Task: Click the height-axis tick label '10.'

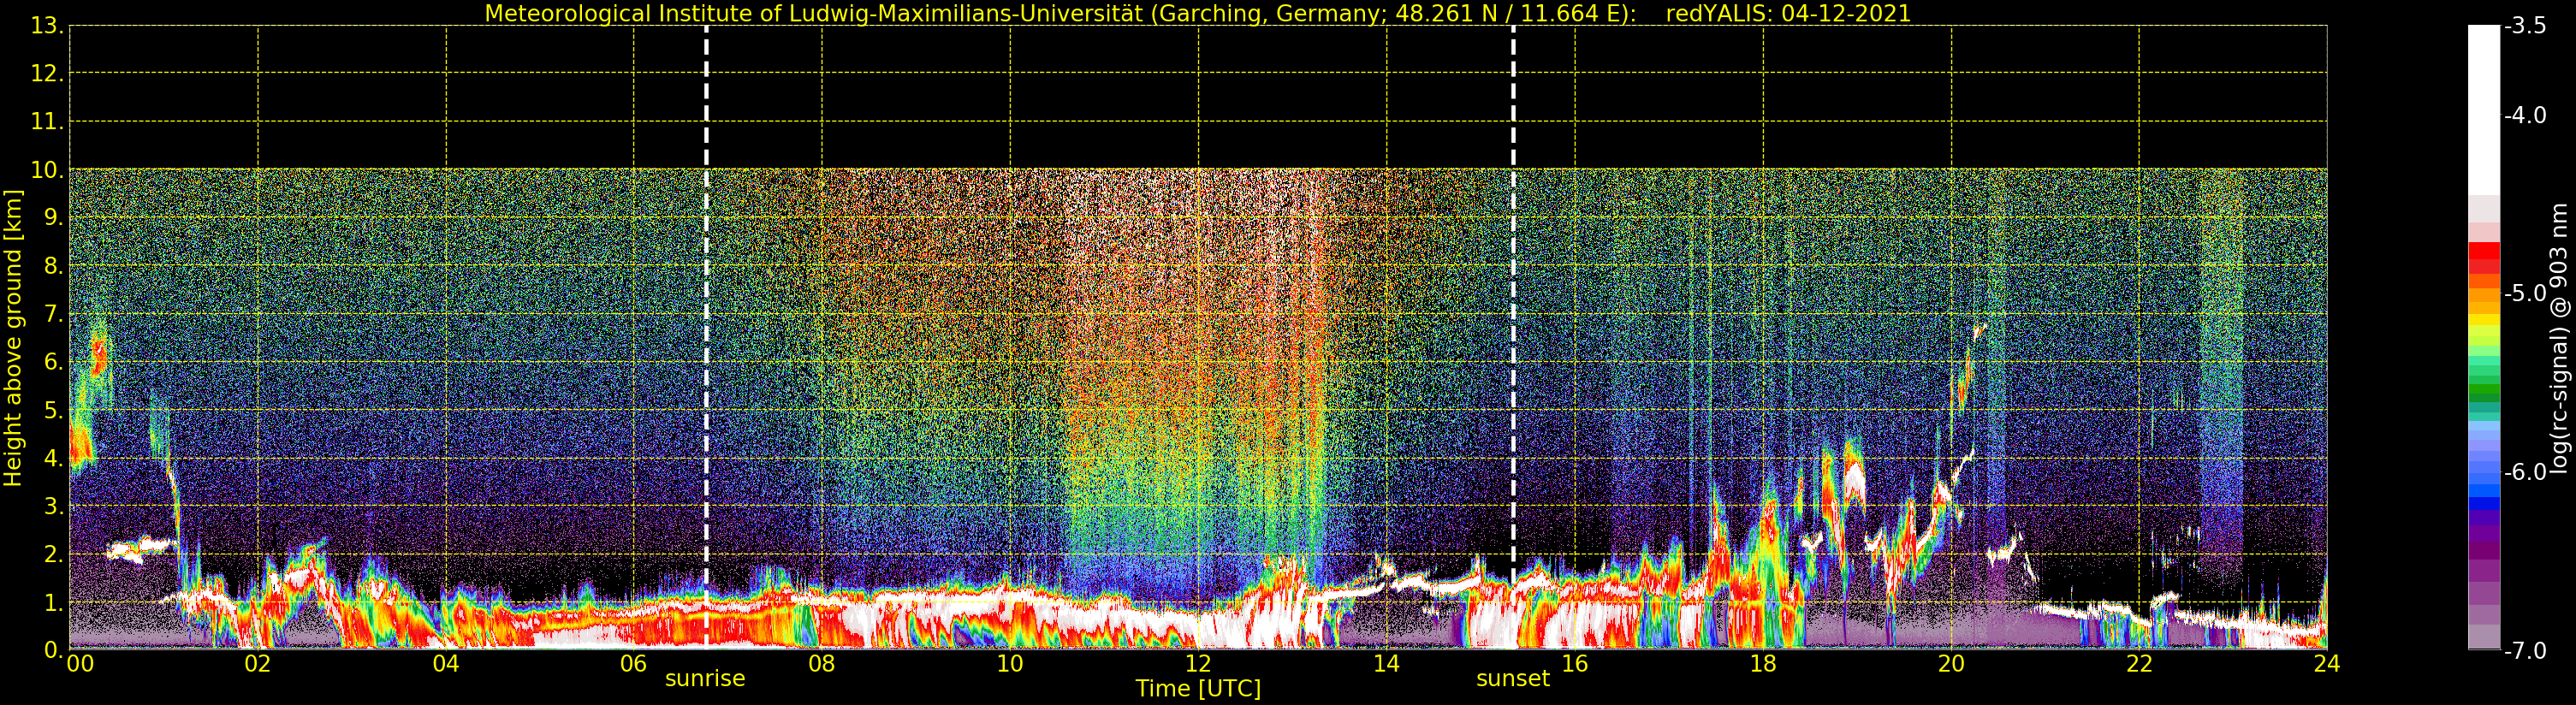Action: click(47, 170)
